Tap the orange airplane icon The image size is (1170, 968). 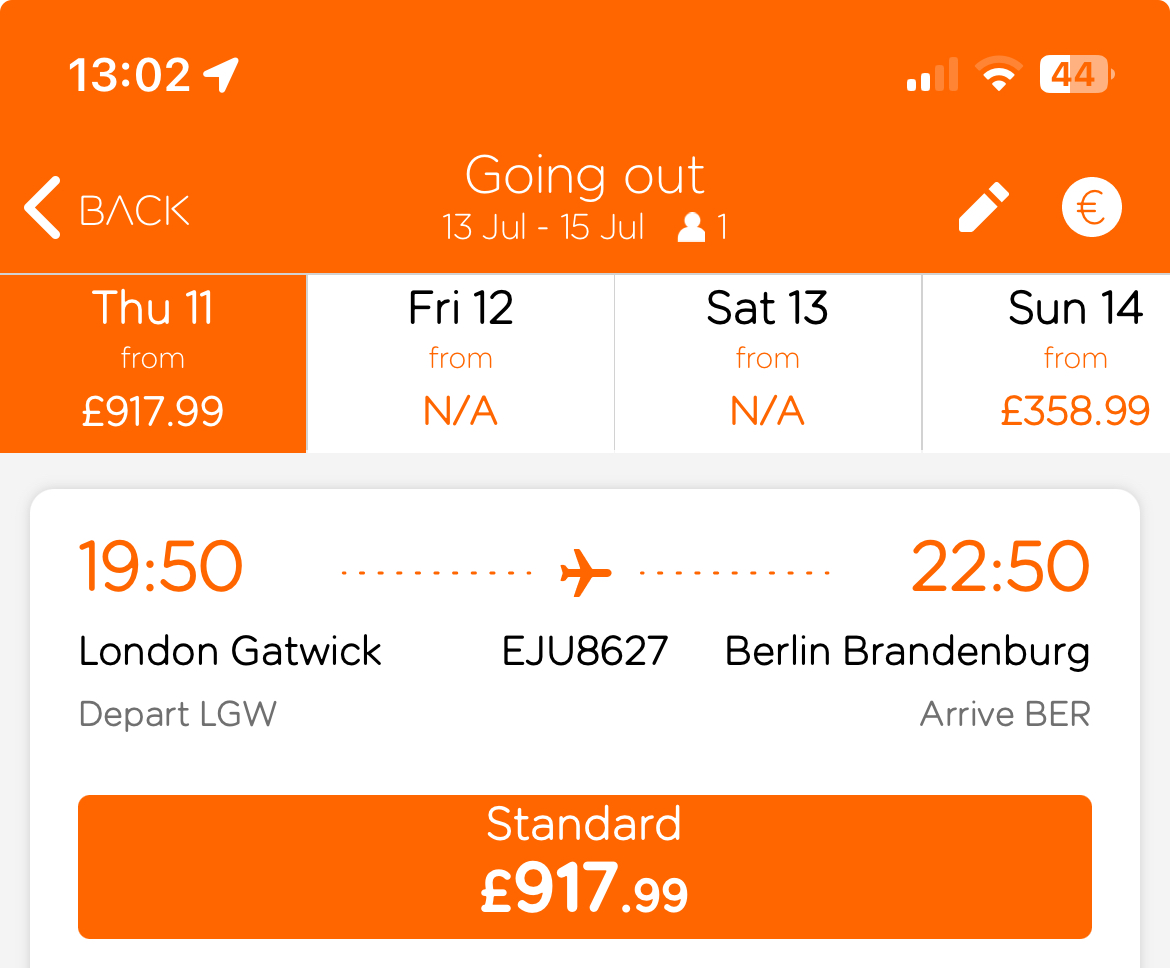pyautogui.click(x=586, y=572)
